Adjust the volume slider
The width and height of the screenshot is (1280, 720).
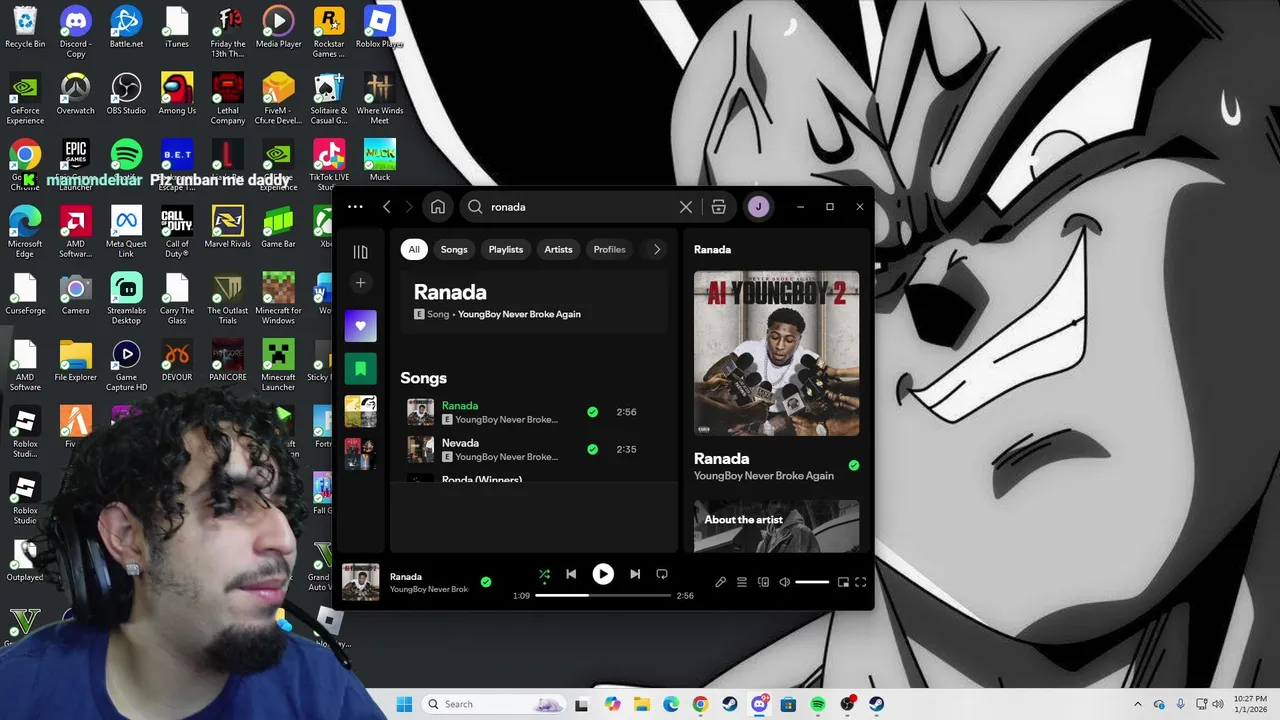pos(812,582)
